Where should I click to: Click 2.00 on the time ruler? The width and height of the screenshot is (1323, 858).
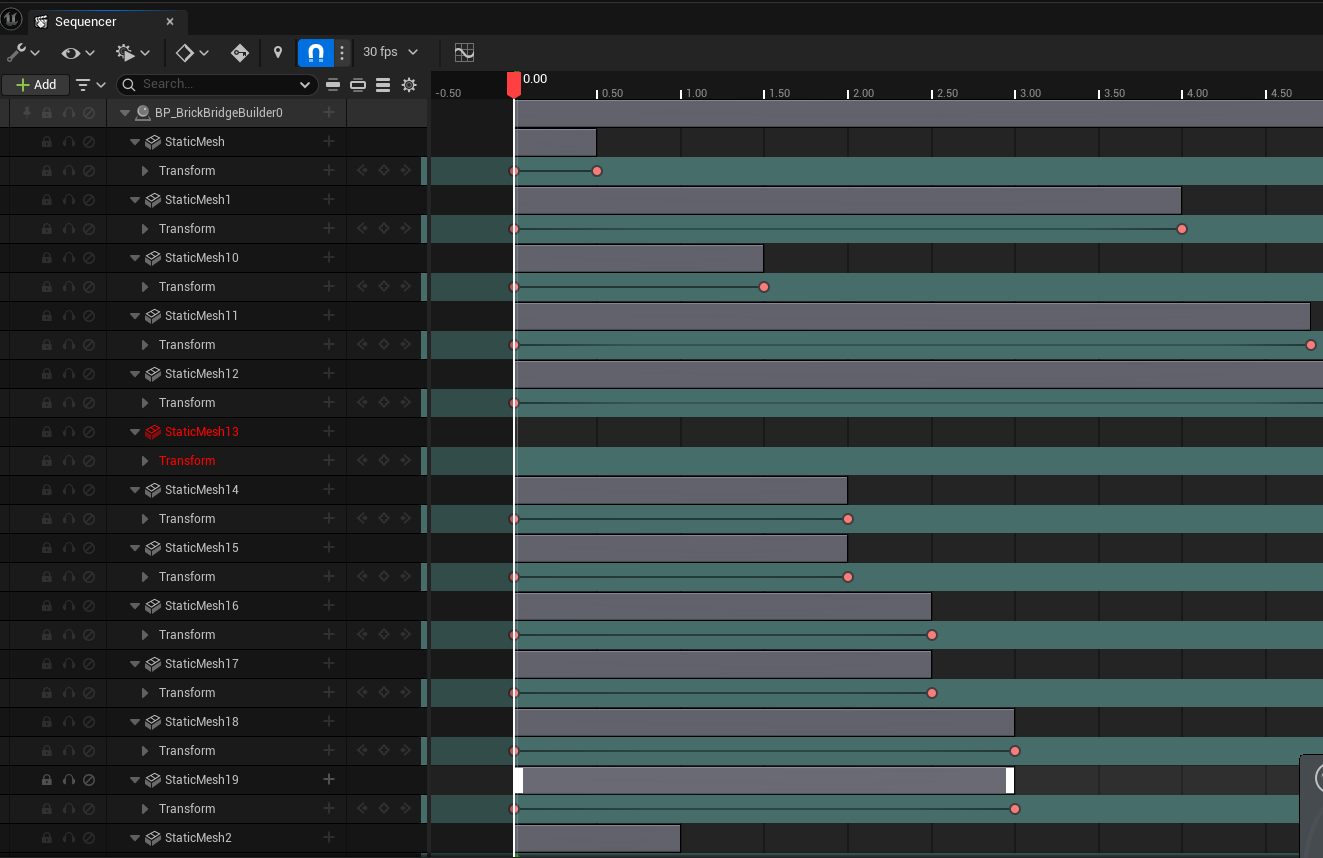point(861,93)
